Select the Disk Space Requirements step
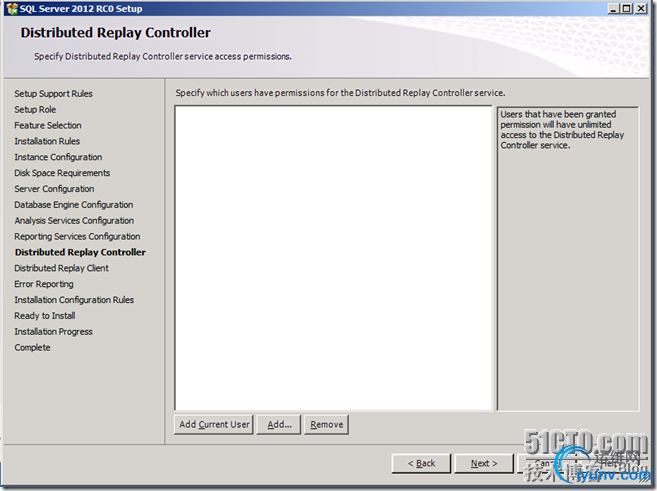 click(62, 173)
